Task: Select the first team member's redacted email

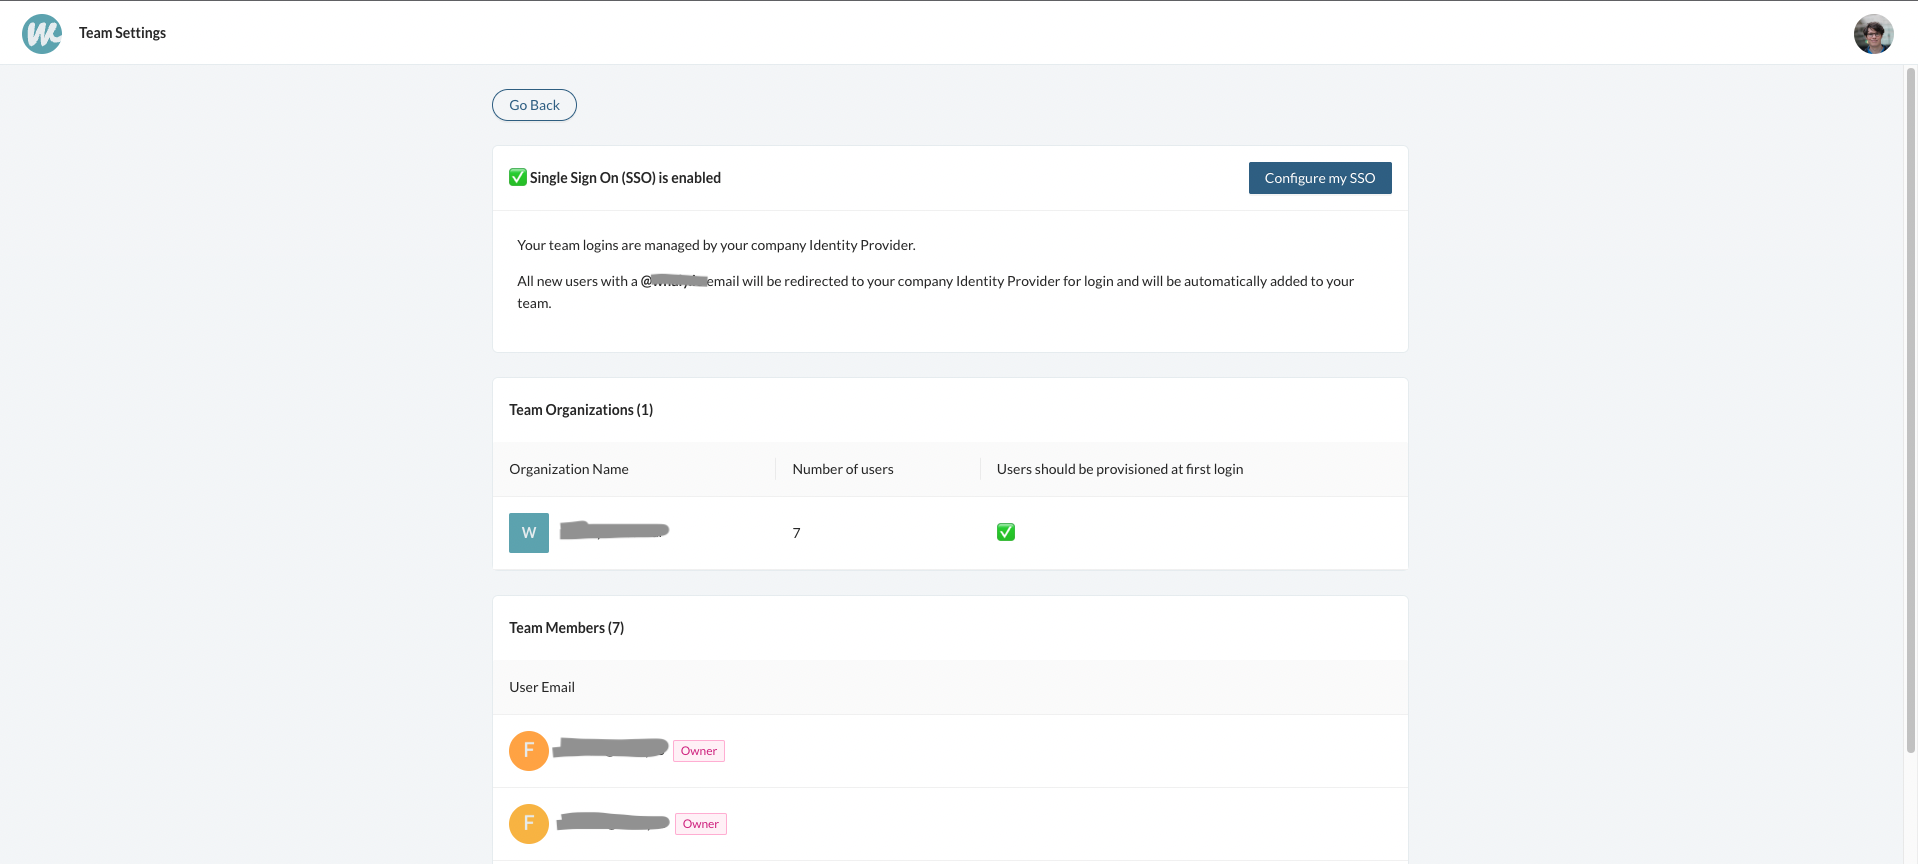Action: pyautogui.click(x=610, y=748)
